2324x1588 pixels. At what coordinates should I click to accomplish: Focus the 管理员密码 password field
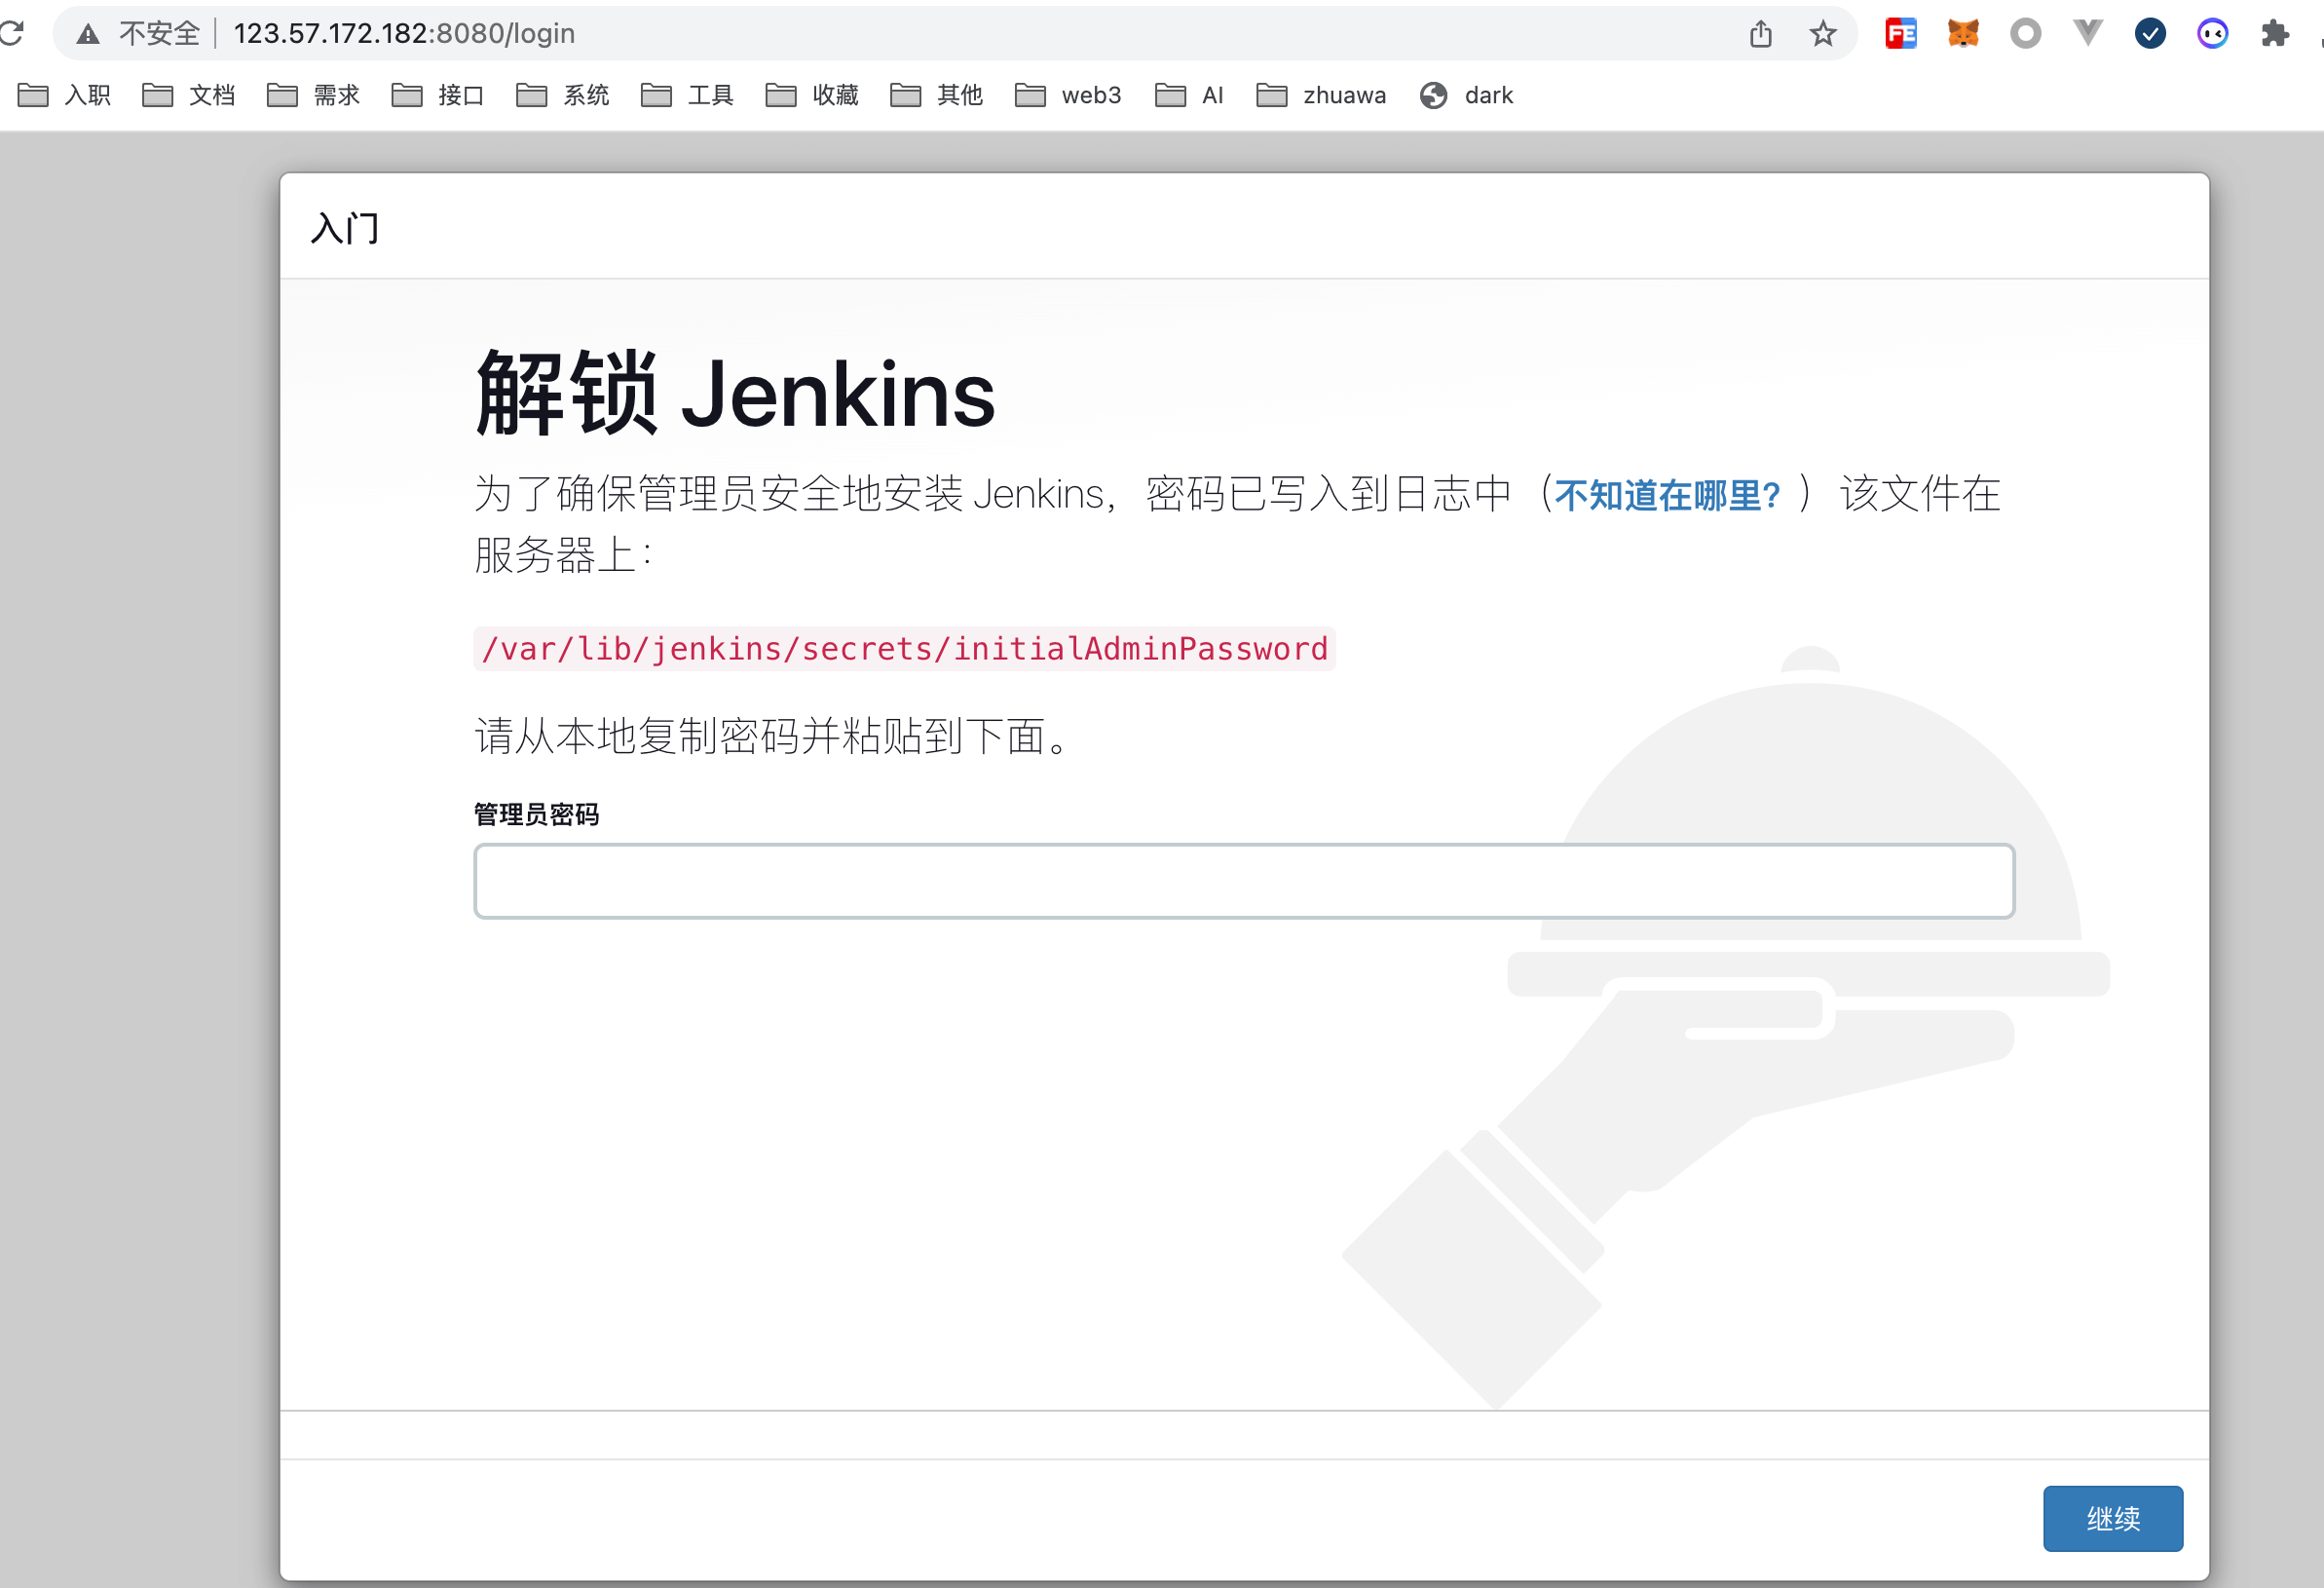point(1243,881)
